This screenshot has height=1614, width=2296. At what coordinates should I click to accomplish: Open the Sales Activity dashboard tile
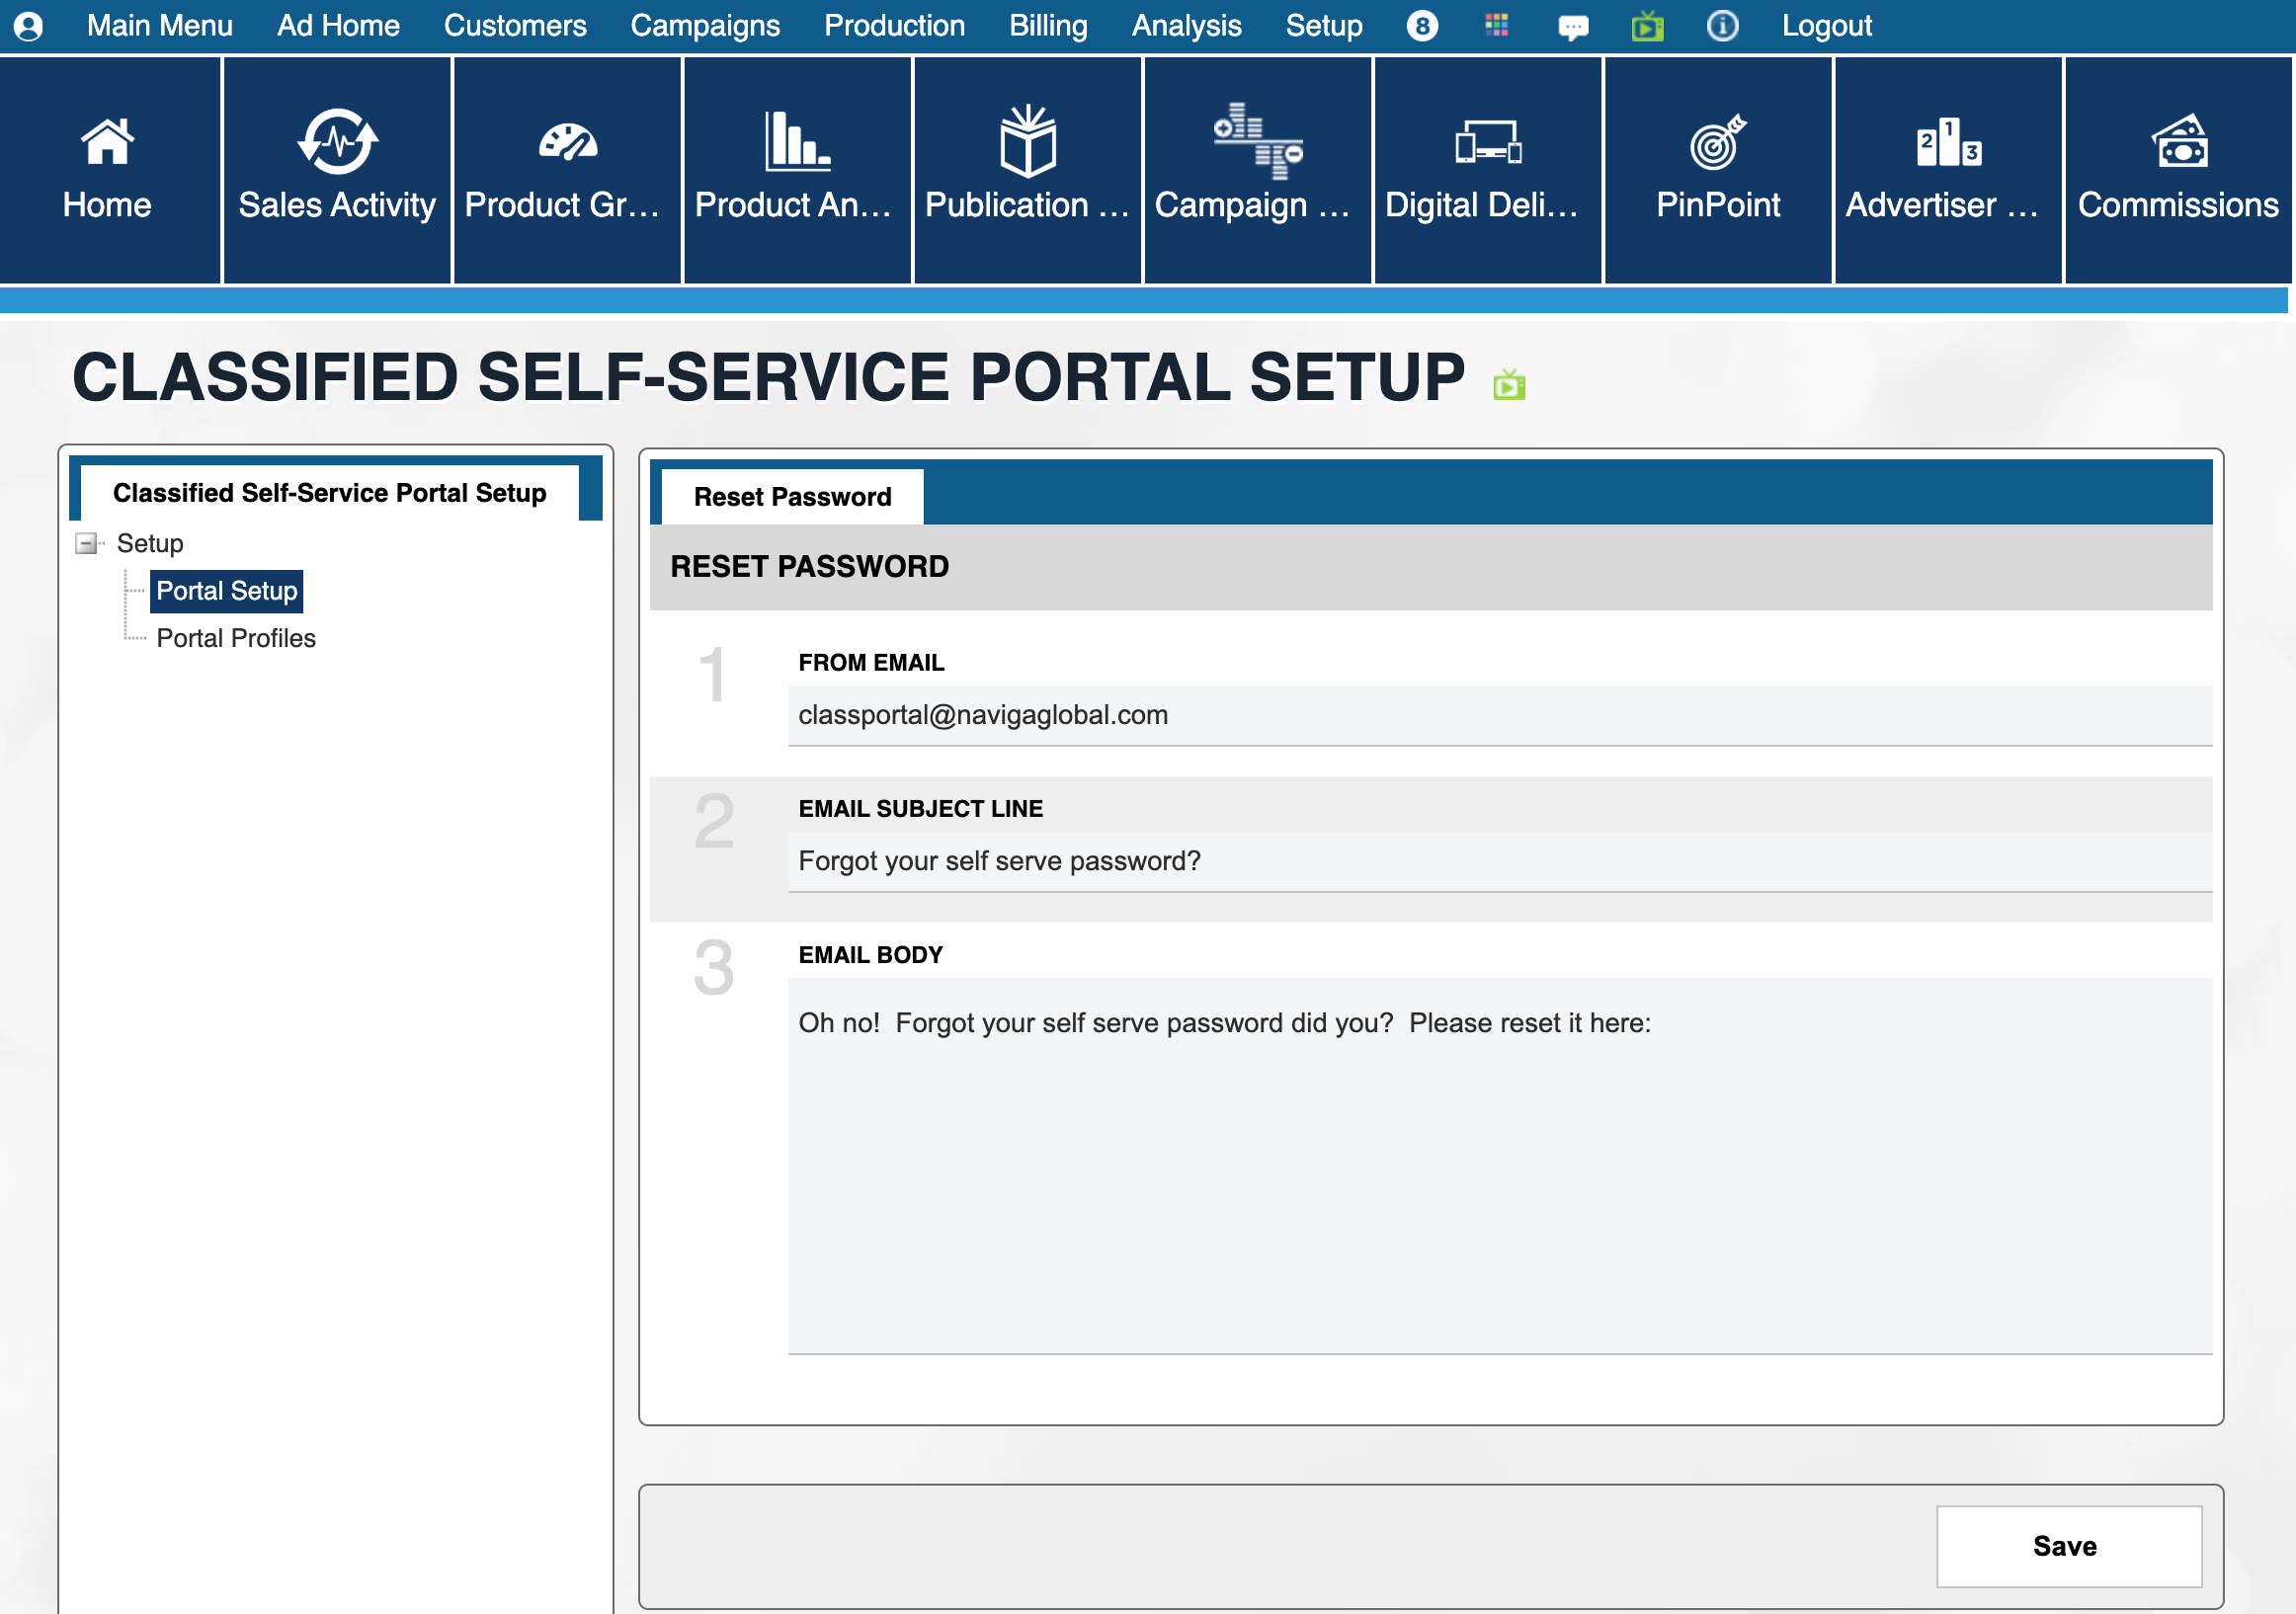pyautogui.click(x=337, y=169)
